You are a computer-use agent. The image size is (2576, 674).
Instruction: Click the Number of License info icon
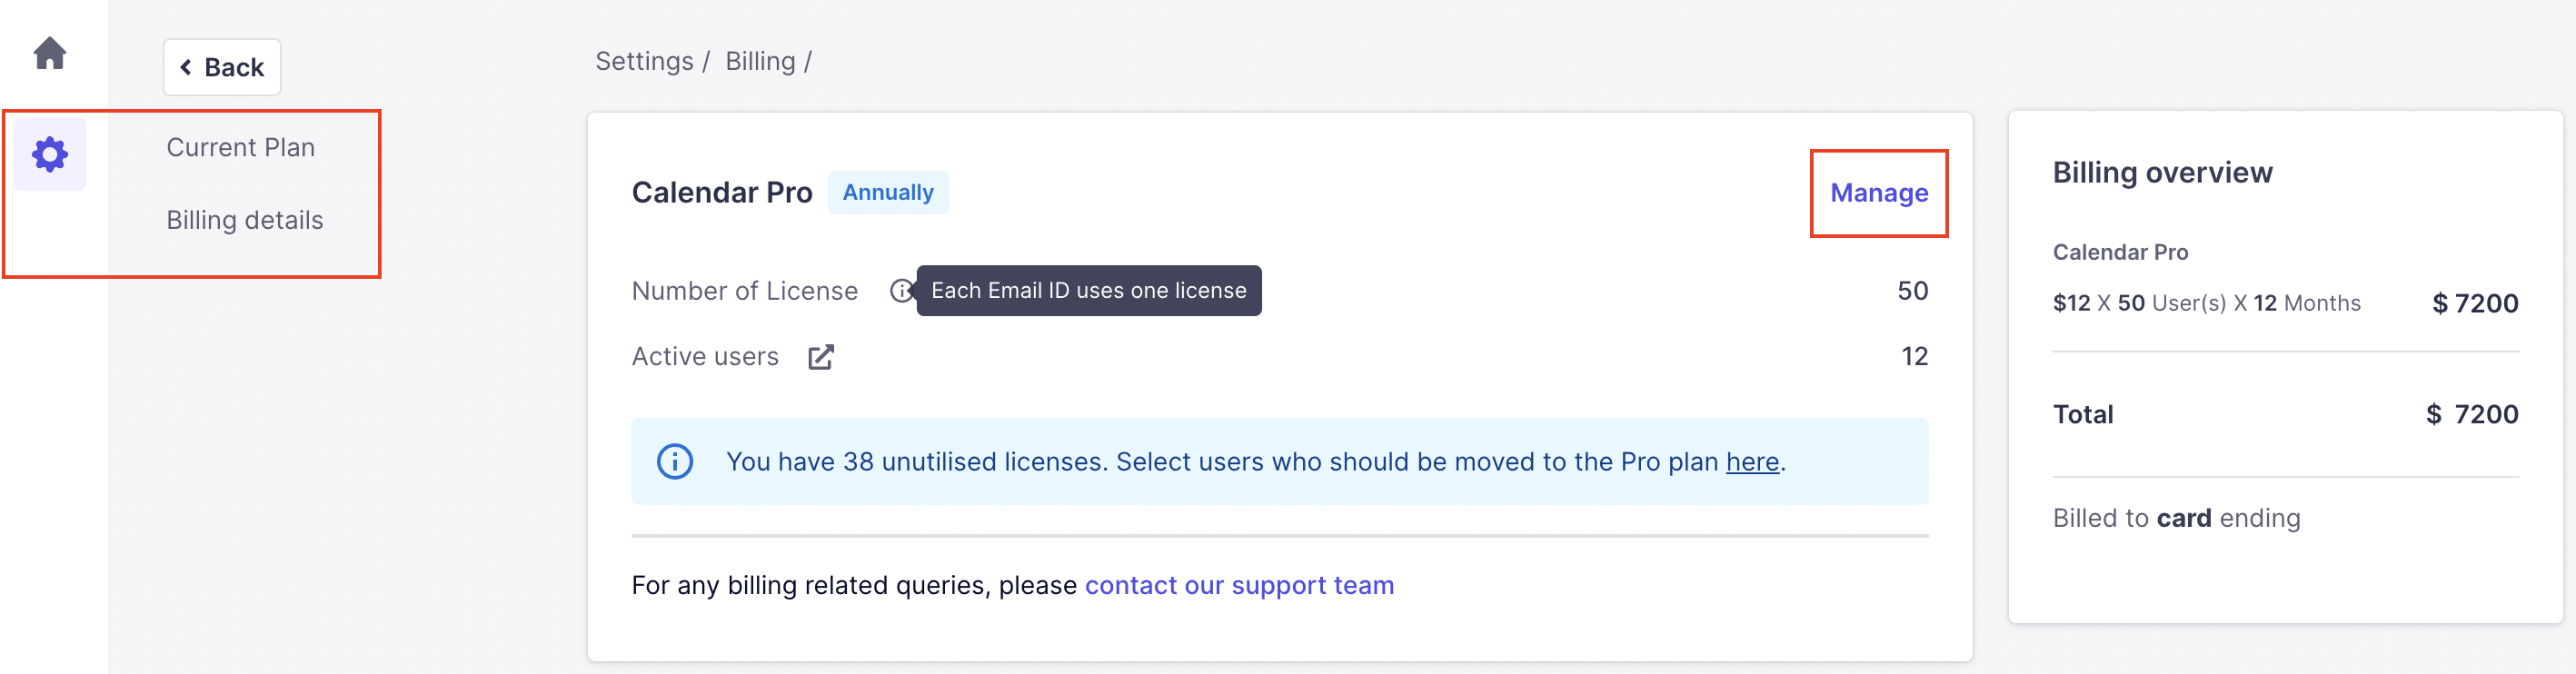pyautogui.click(x=900, y=291)
